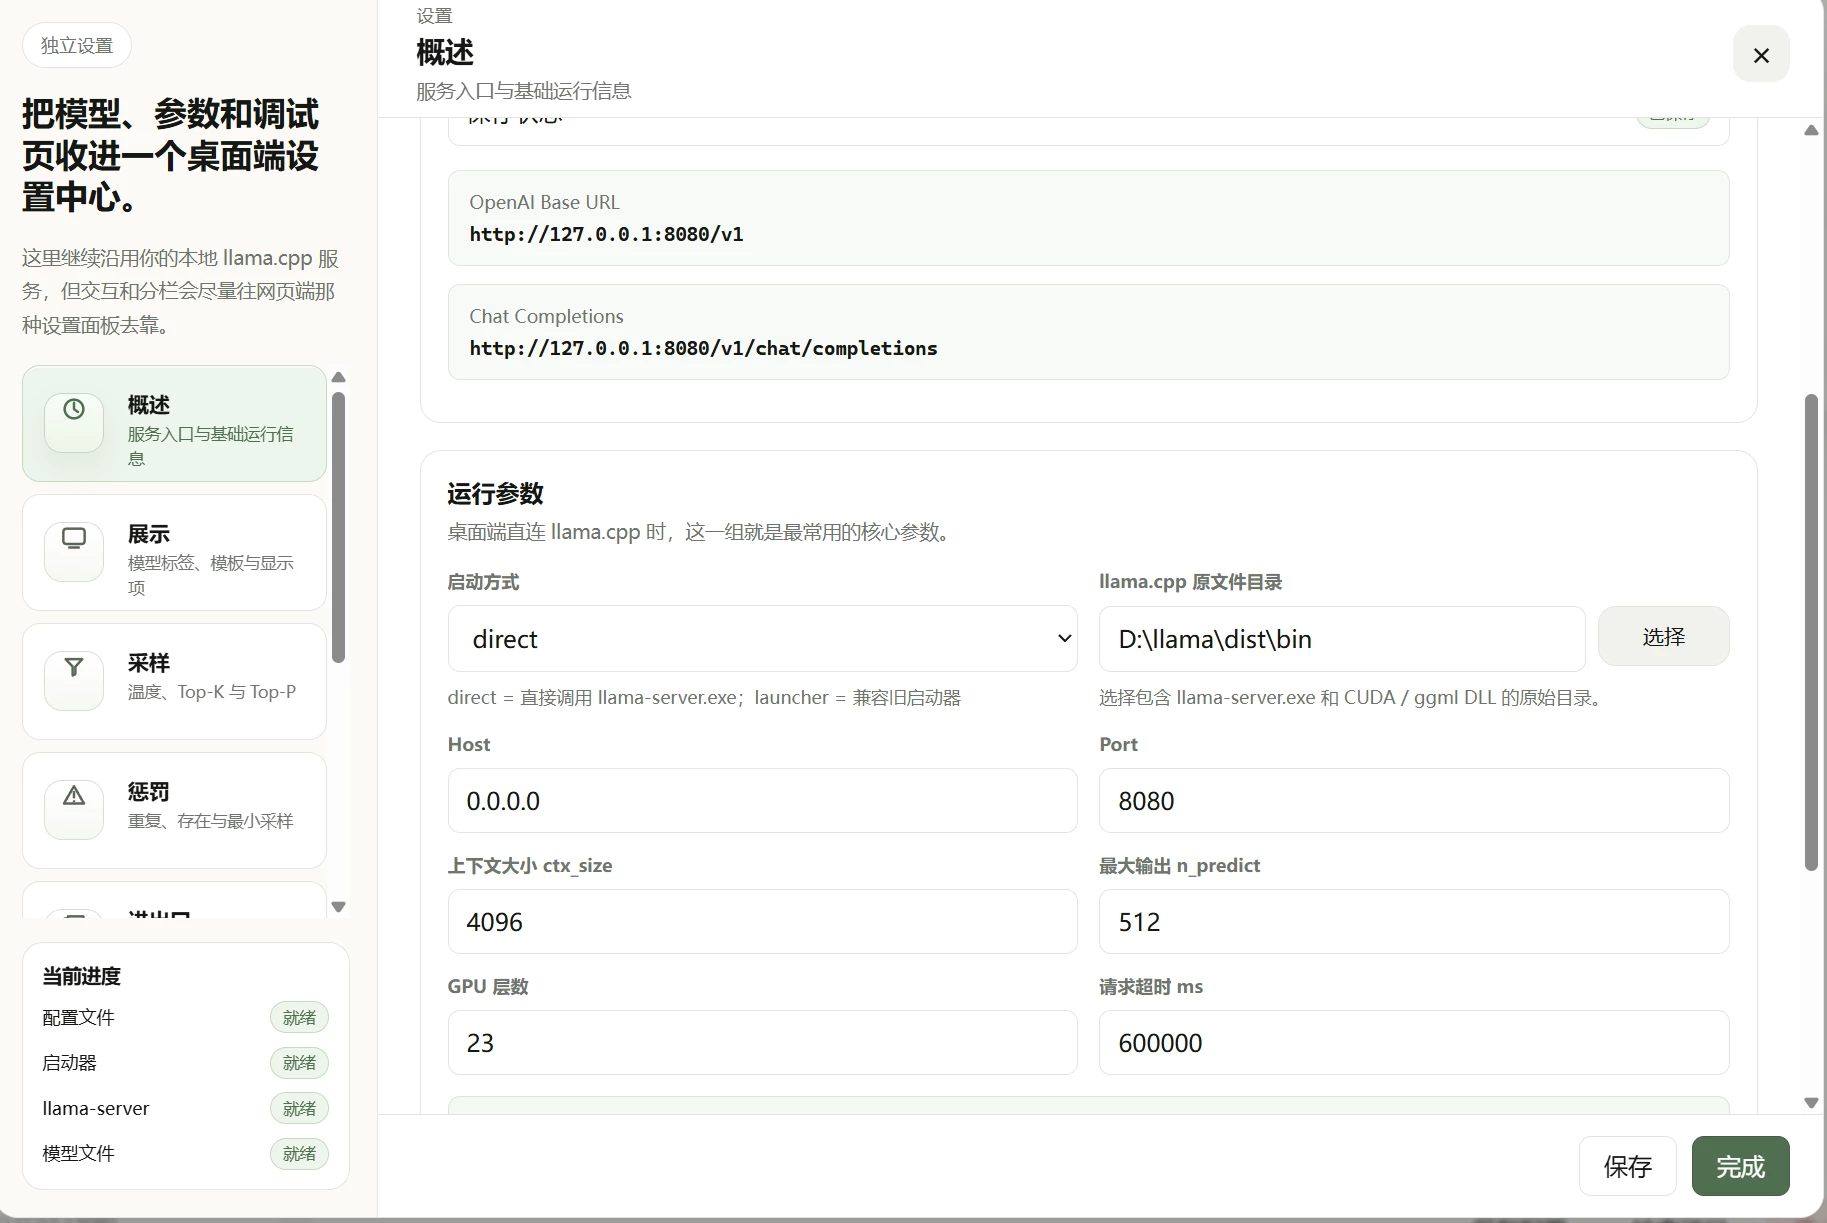Image resolution: width=1827 pixels, height=1223 pixels.
Task: Focus the Host input field
Action: coord(763,801)
